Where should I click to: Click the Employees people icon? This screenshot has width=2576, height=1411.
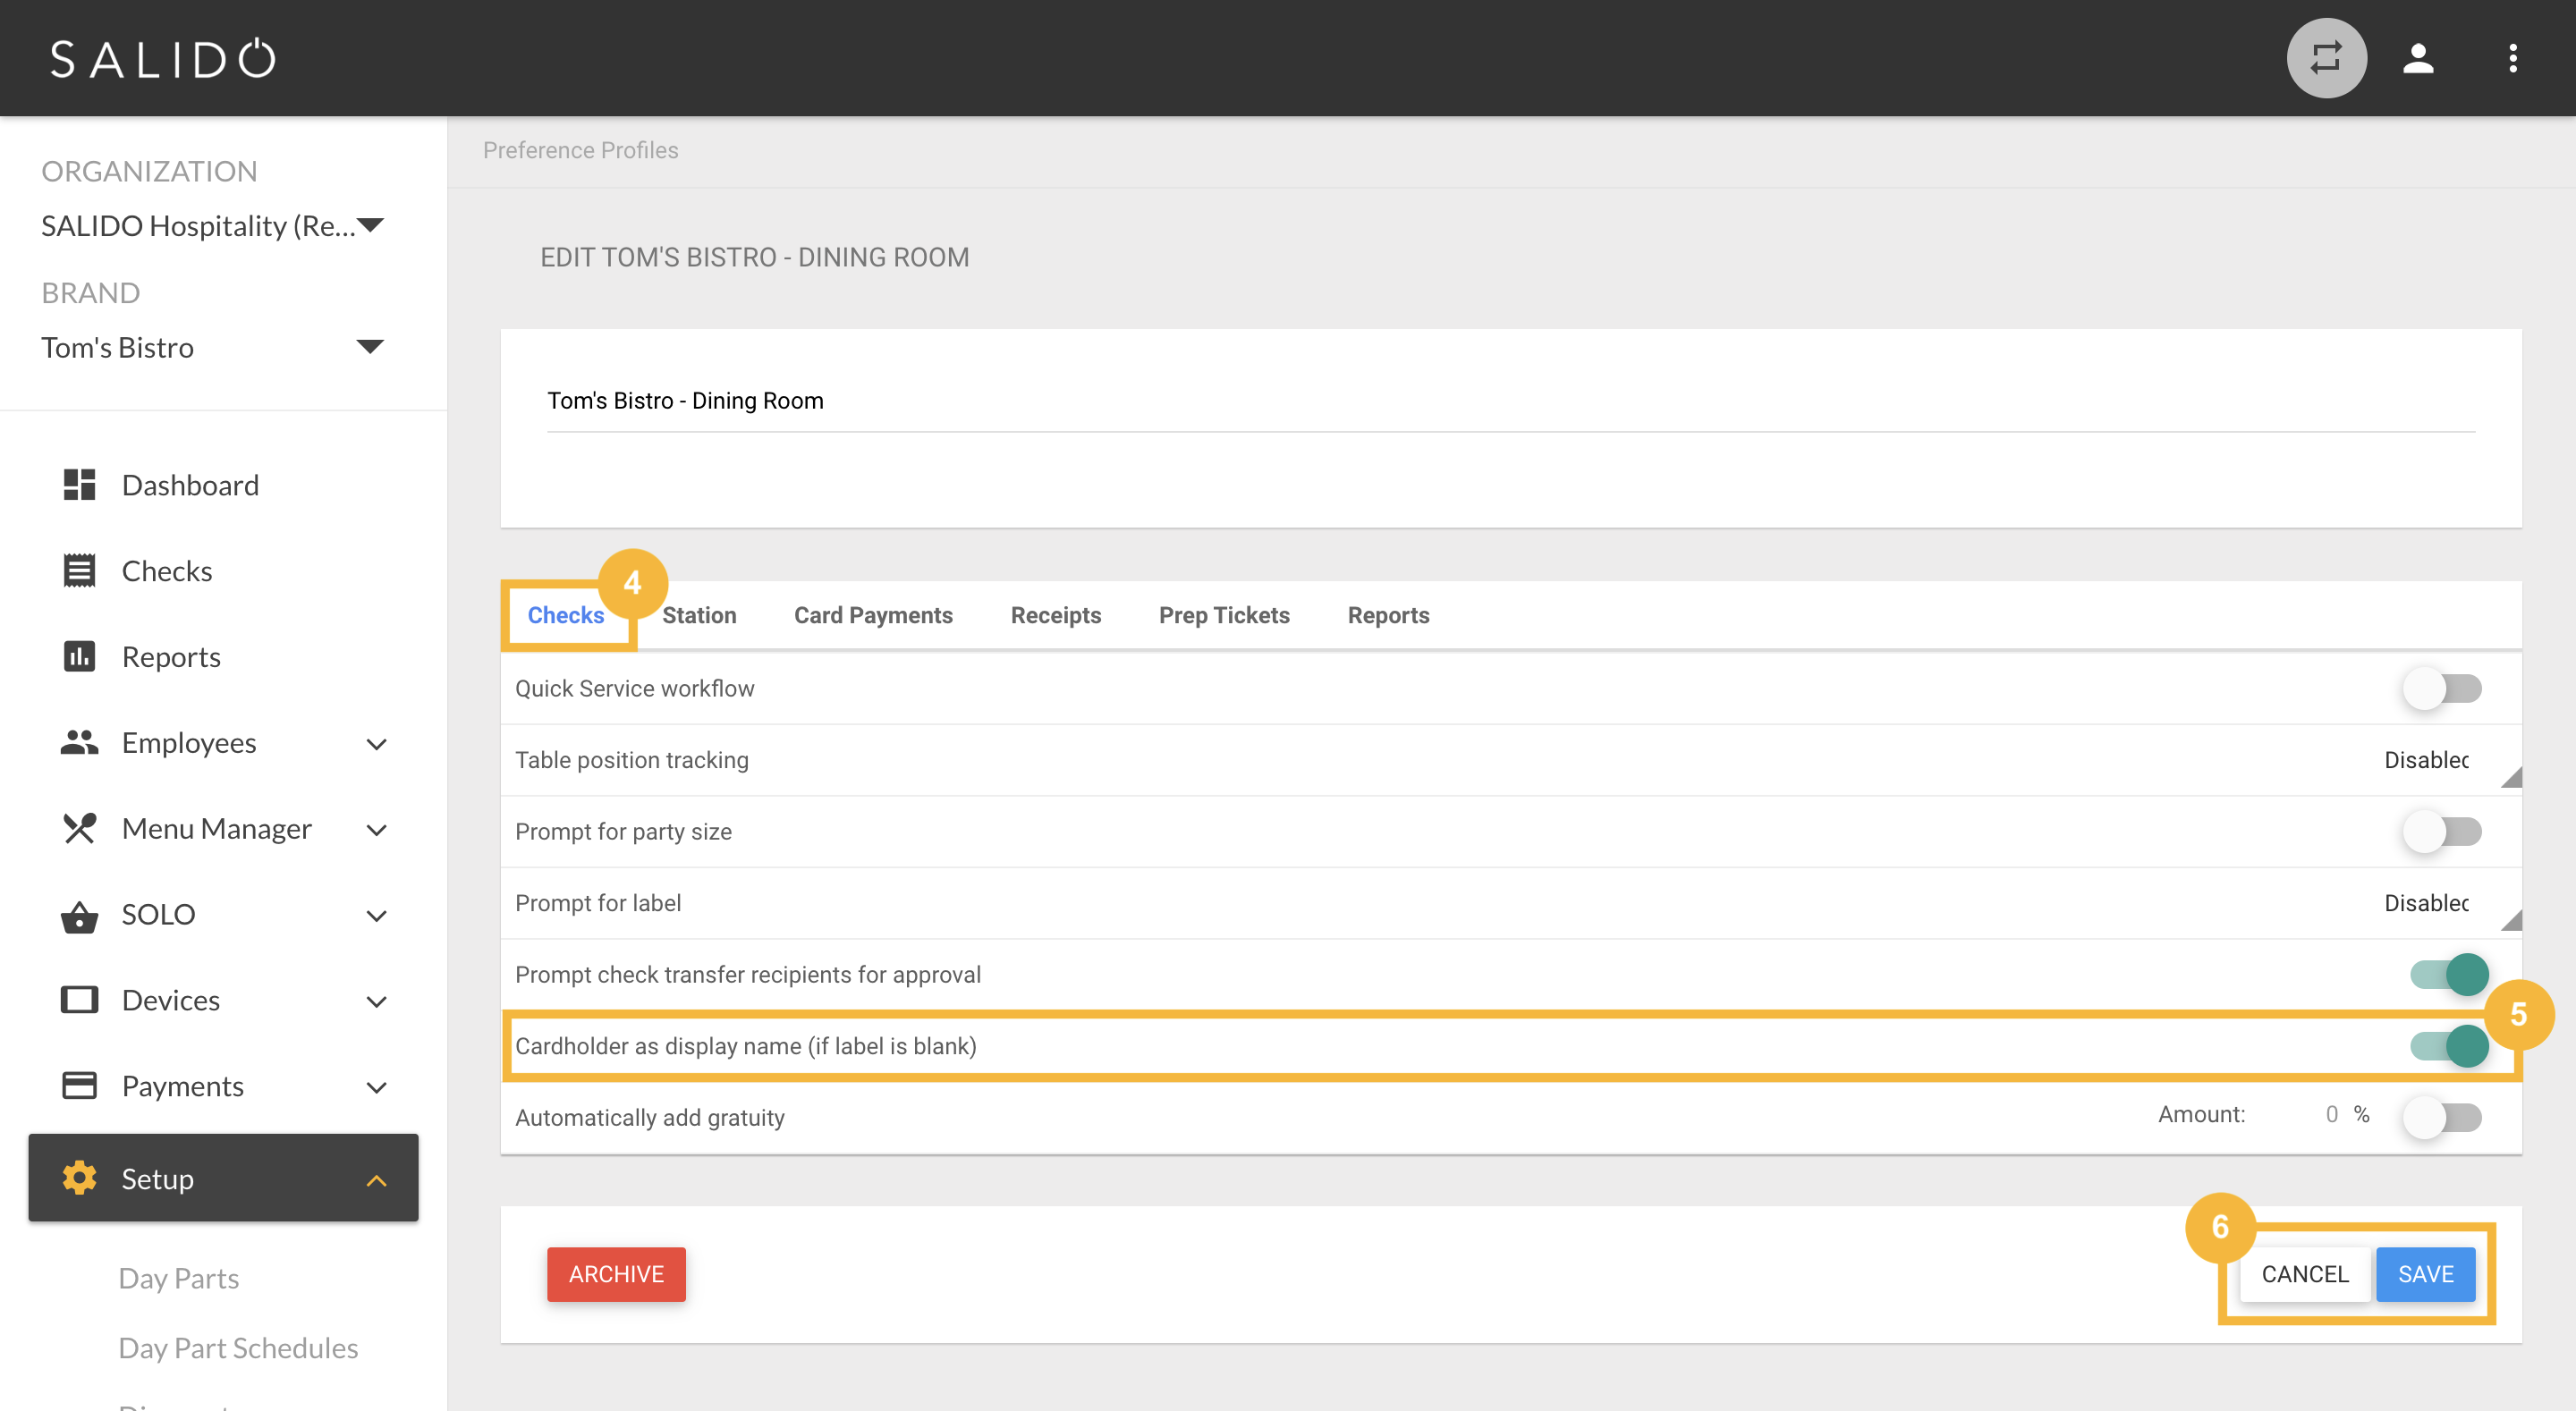coord(79,742)
